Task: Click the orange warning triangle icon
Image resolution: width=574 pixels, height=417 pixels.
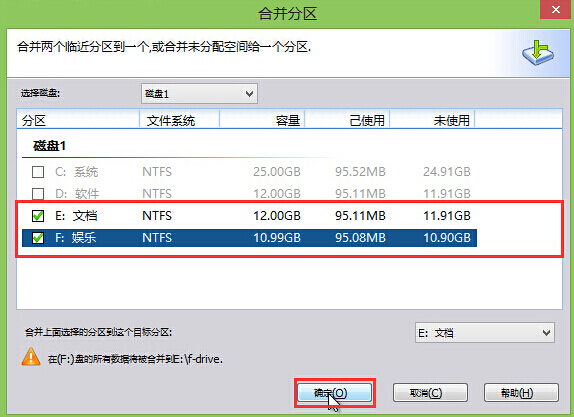Action: coord(31,357)
